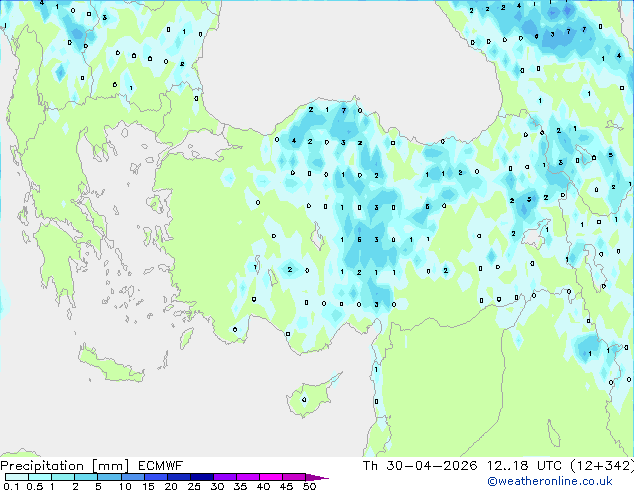
Task: Click the "(12+342)" forecast offset text
Action: [602, 466]
